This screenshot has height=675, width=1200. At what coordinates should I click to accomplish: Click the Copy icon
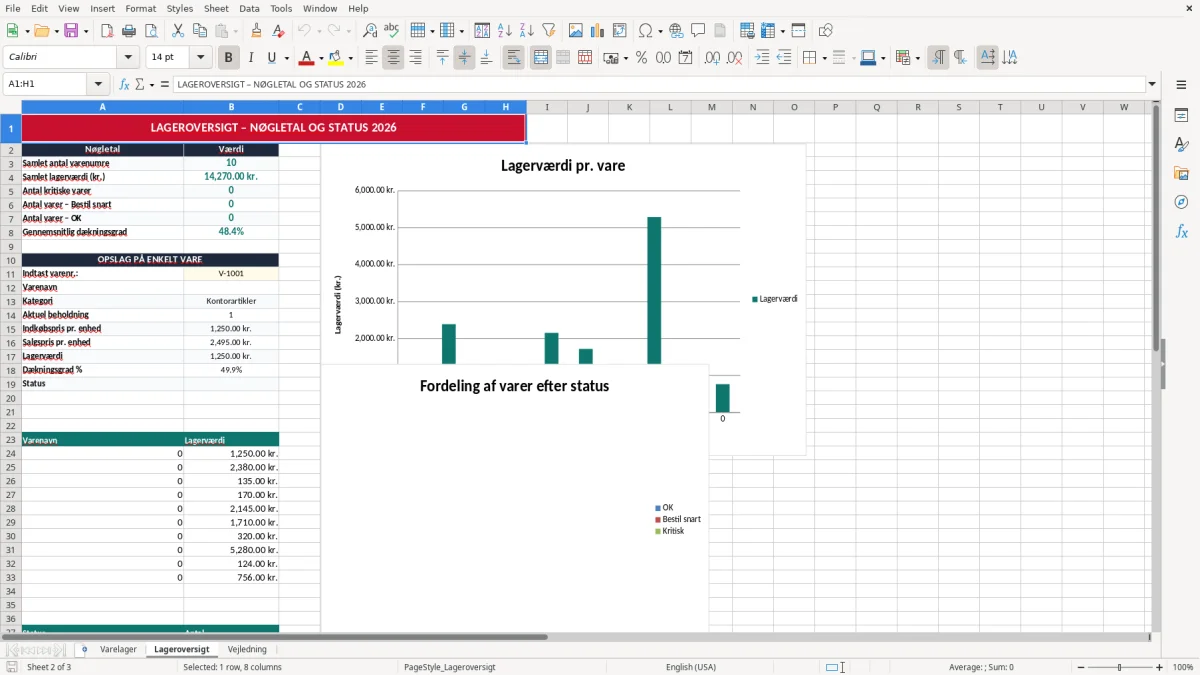coord(200,31)
